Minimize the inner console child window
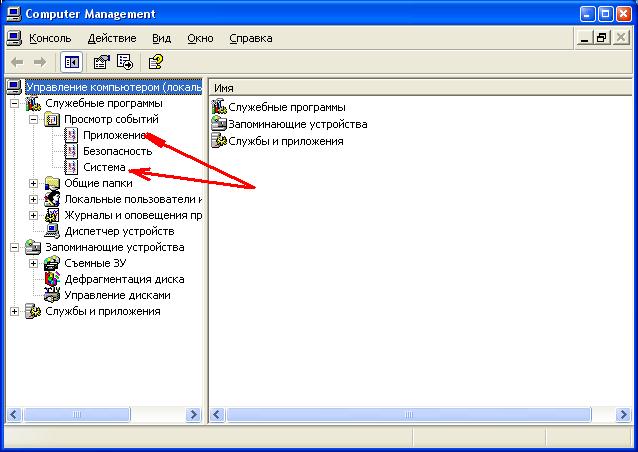Viewport: 638px width, 452px height. [584, 38]
